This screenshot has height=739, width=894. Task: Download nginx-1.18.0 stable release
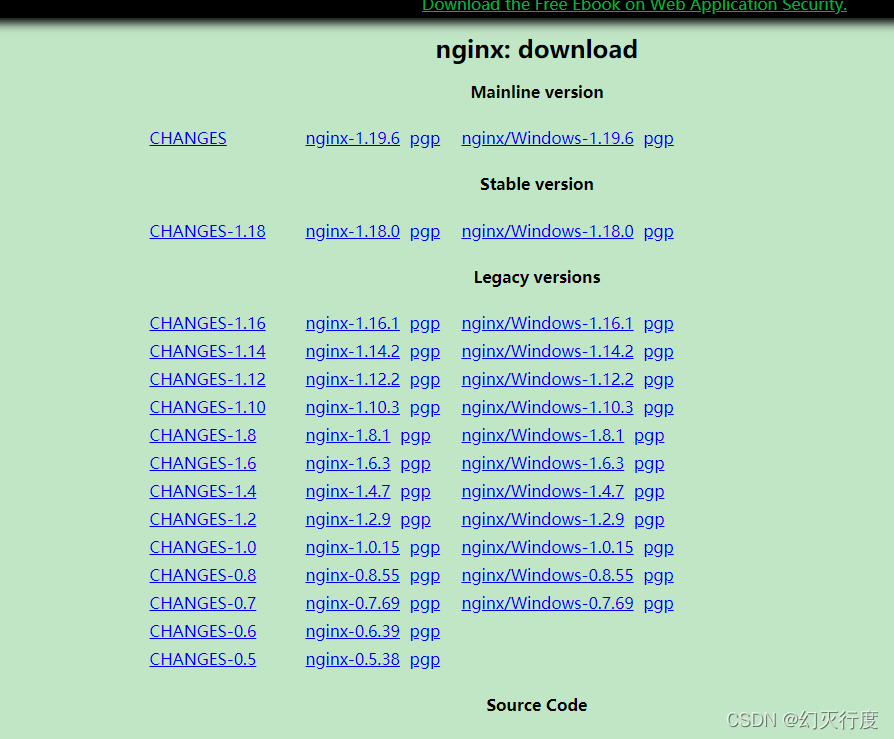tap(352, 232)
